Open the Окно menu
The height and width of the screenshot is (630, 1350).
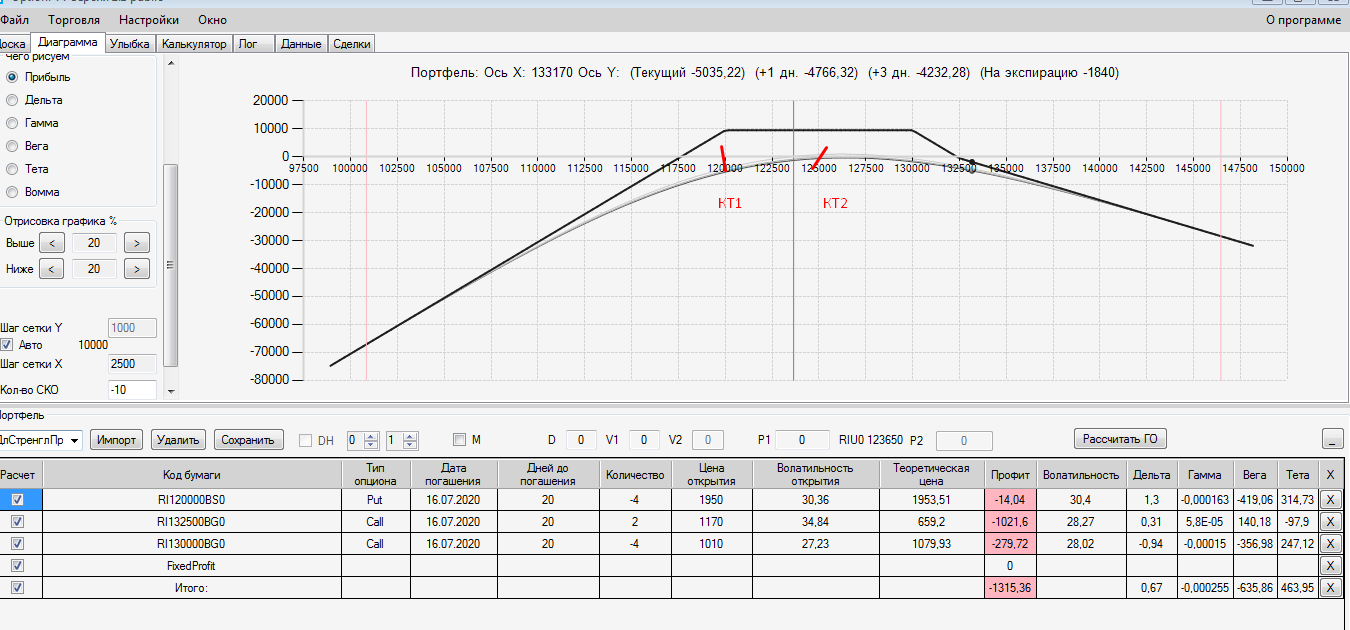point(212,19)
